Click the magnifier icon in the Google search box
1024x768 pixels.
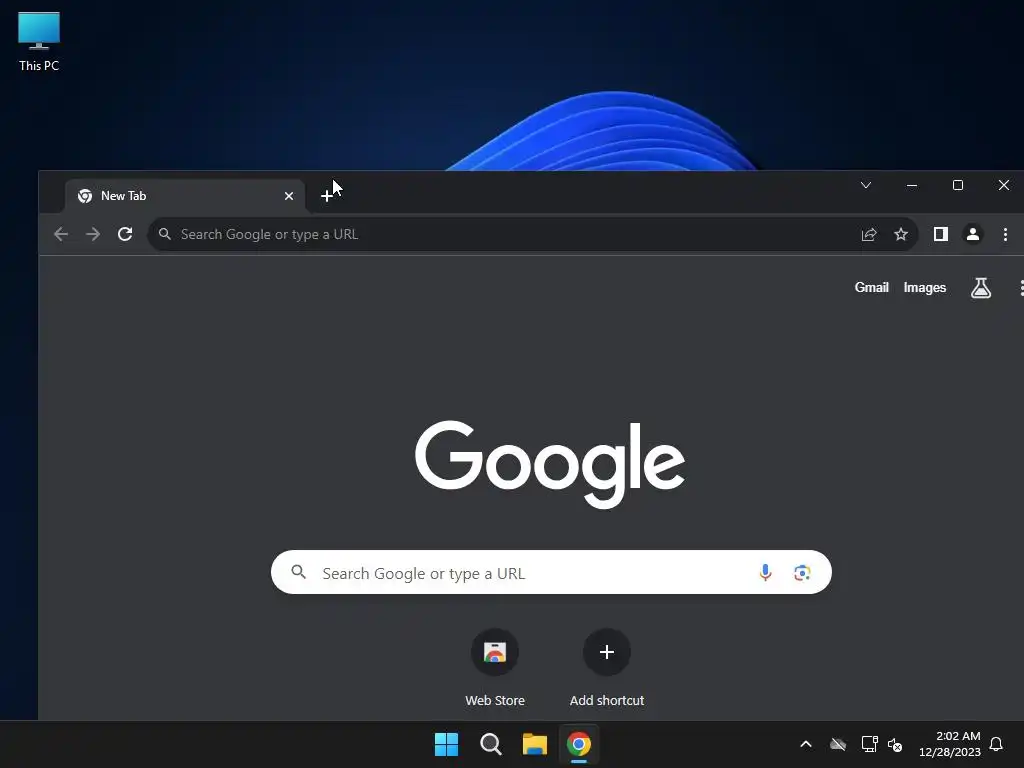pos(298,572)
